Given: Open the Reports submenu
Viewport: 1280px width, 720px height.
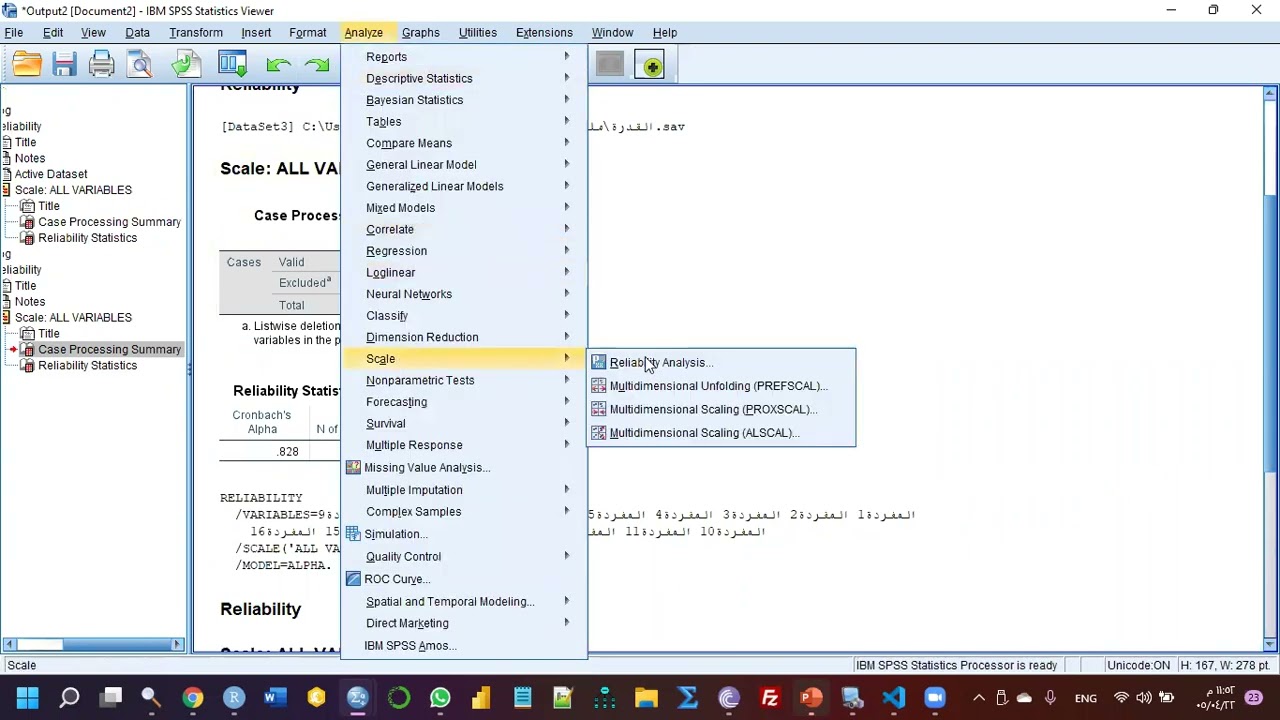Looking at the screenshot, I should pos(465,57).
